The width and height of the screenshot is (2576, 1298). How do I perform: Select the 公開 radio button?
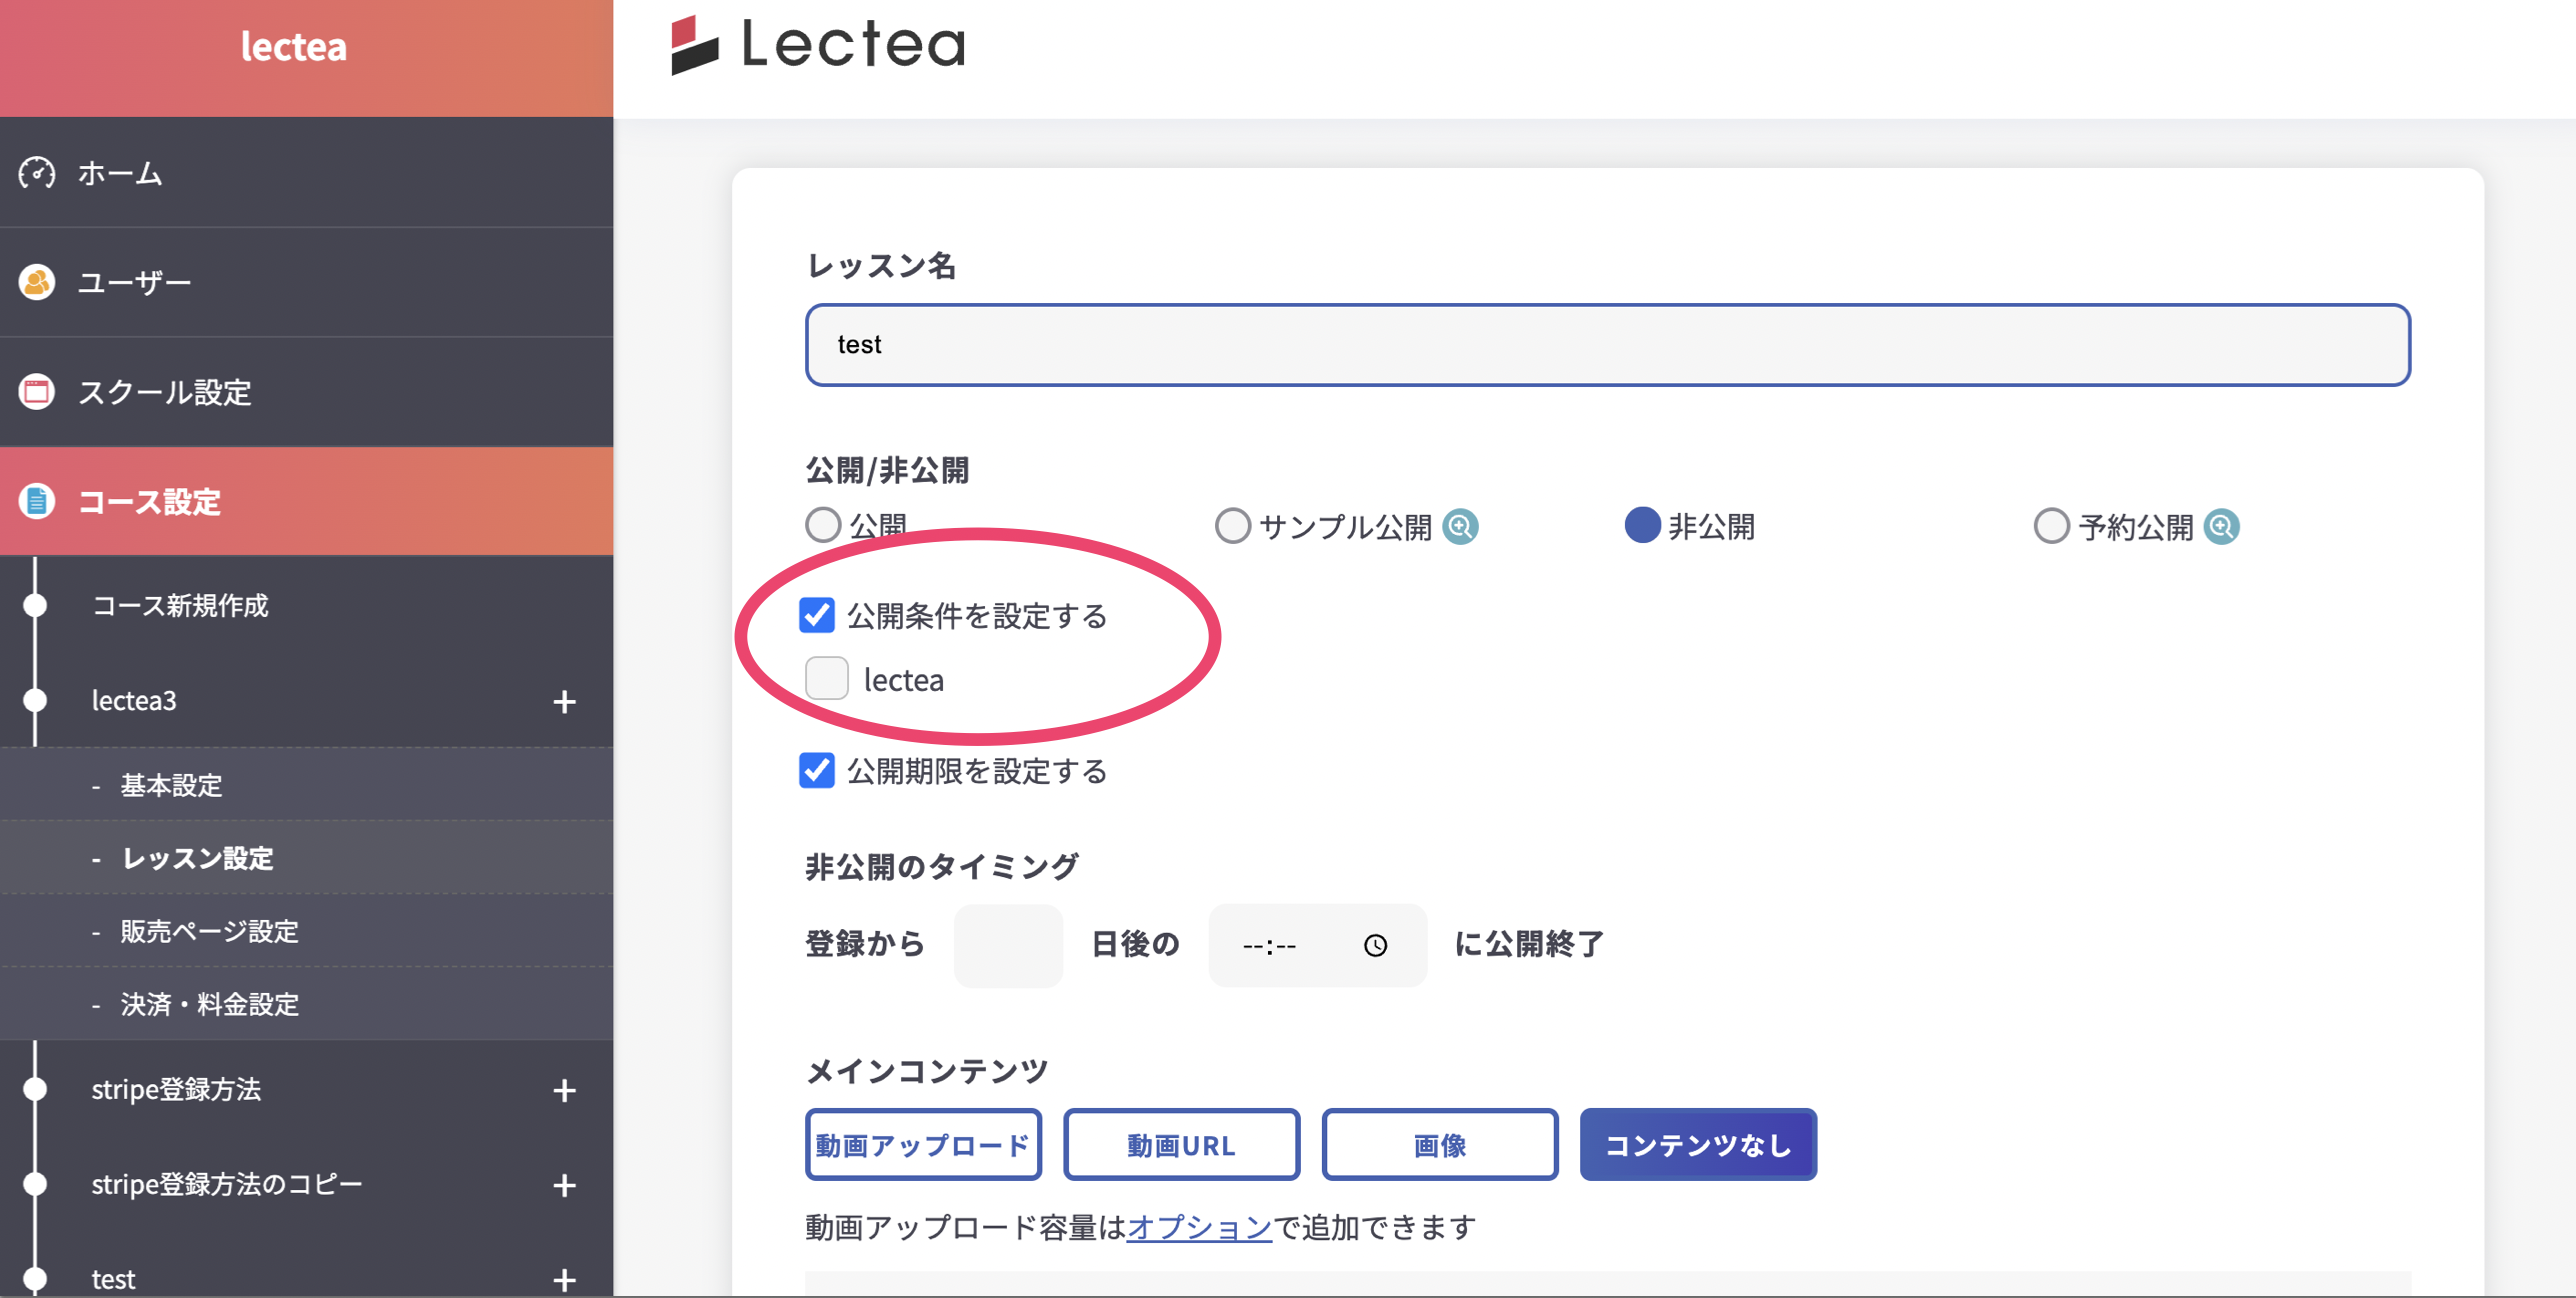[823, 525]
